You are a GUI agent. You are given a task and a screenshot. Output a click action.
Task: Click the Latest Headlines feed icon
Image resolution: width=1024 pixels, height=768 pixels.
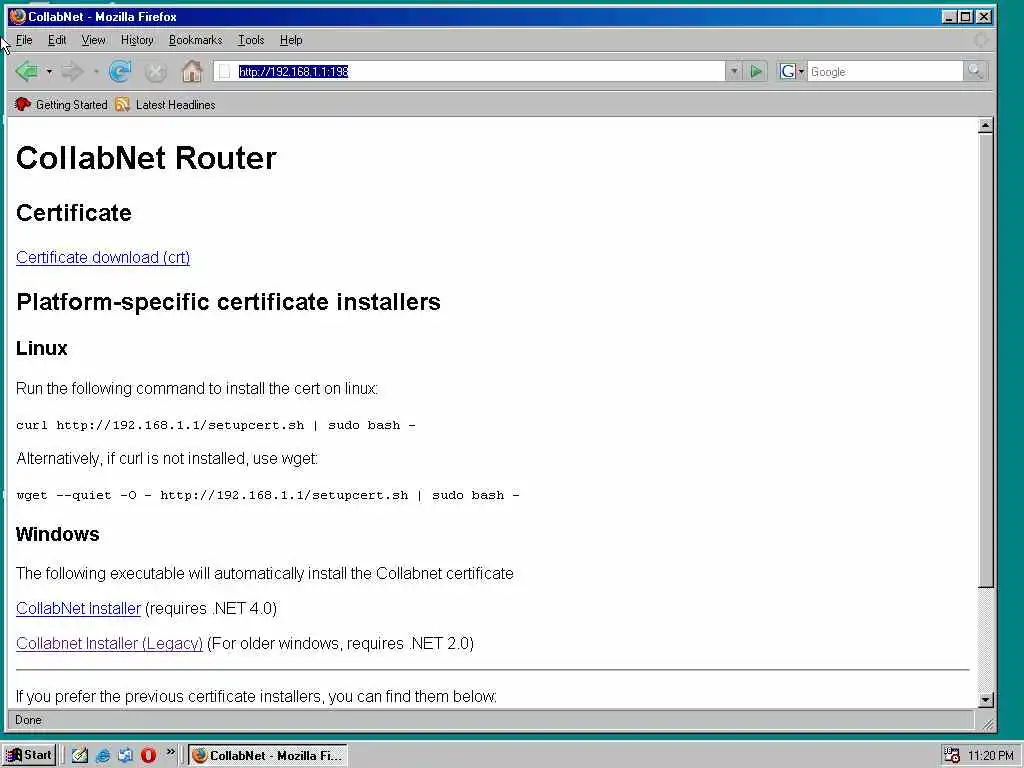[x=122, y=104]
